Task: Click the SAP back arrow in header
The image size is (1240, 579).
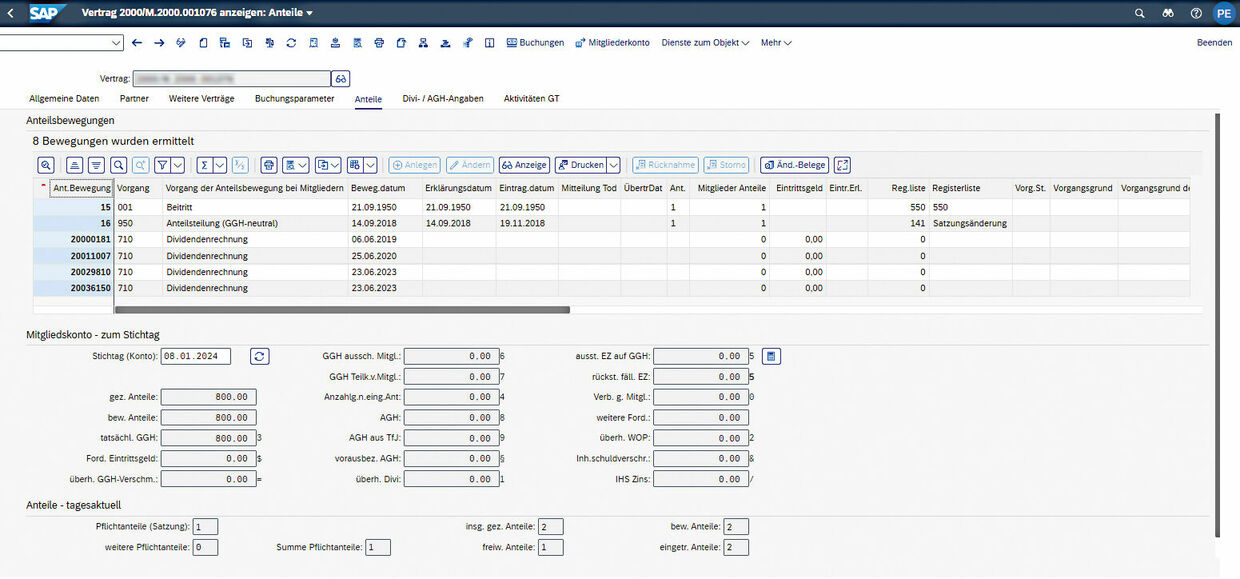Action: click(x=11, y=13)
